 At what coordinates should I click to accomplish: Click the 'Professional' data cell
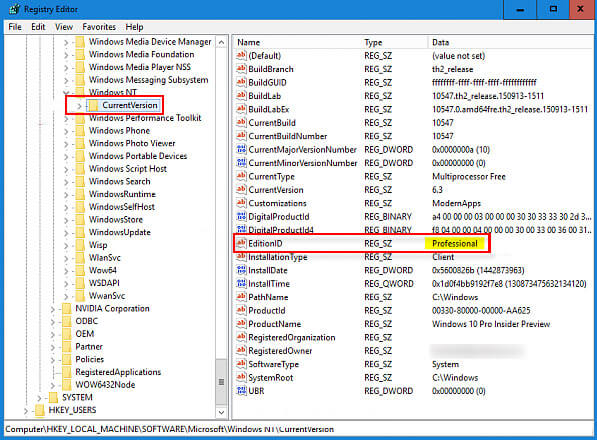coord(455,243)
